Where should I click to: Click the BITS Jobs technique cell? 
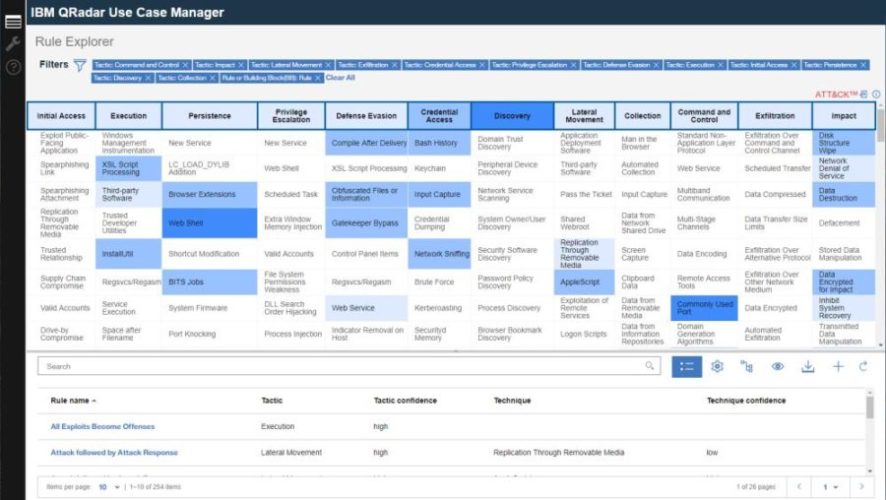(210, 282)
